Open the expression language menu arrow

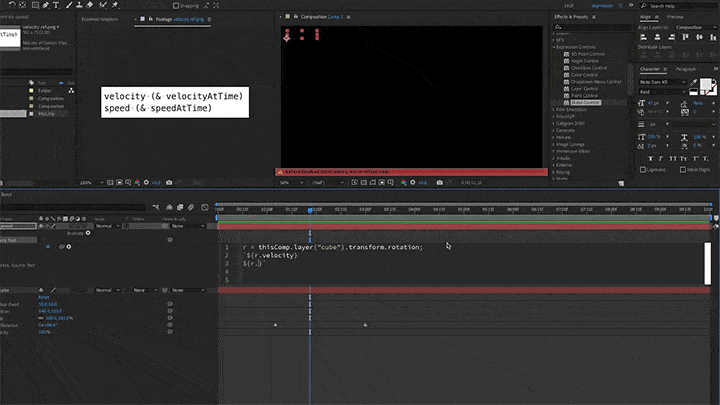pos(69,247)
